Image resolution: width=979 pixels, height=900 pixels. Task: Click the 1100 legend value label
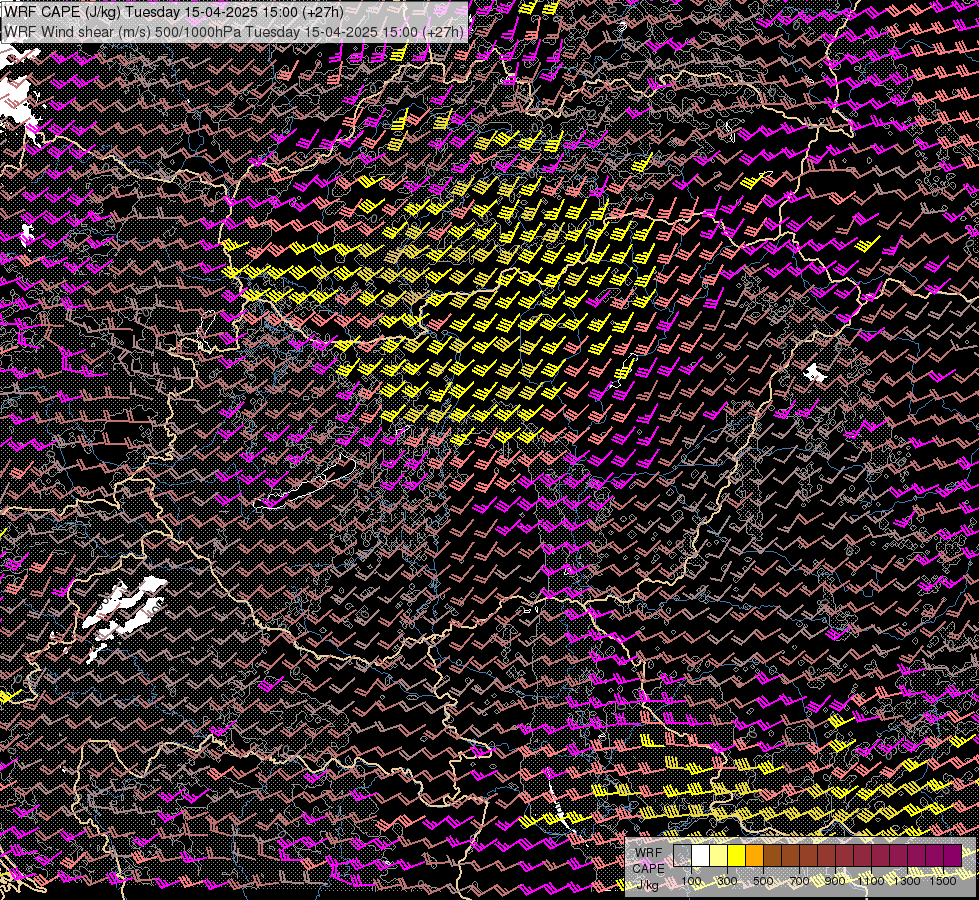click(x=871, y=881)
